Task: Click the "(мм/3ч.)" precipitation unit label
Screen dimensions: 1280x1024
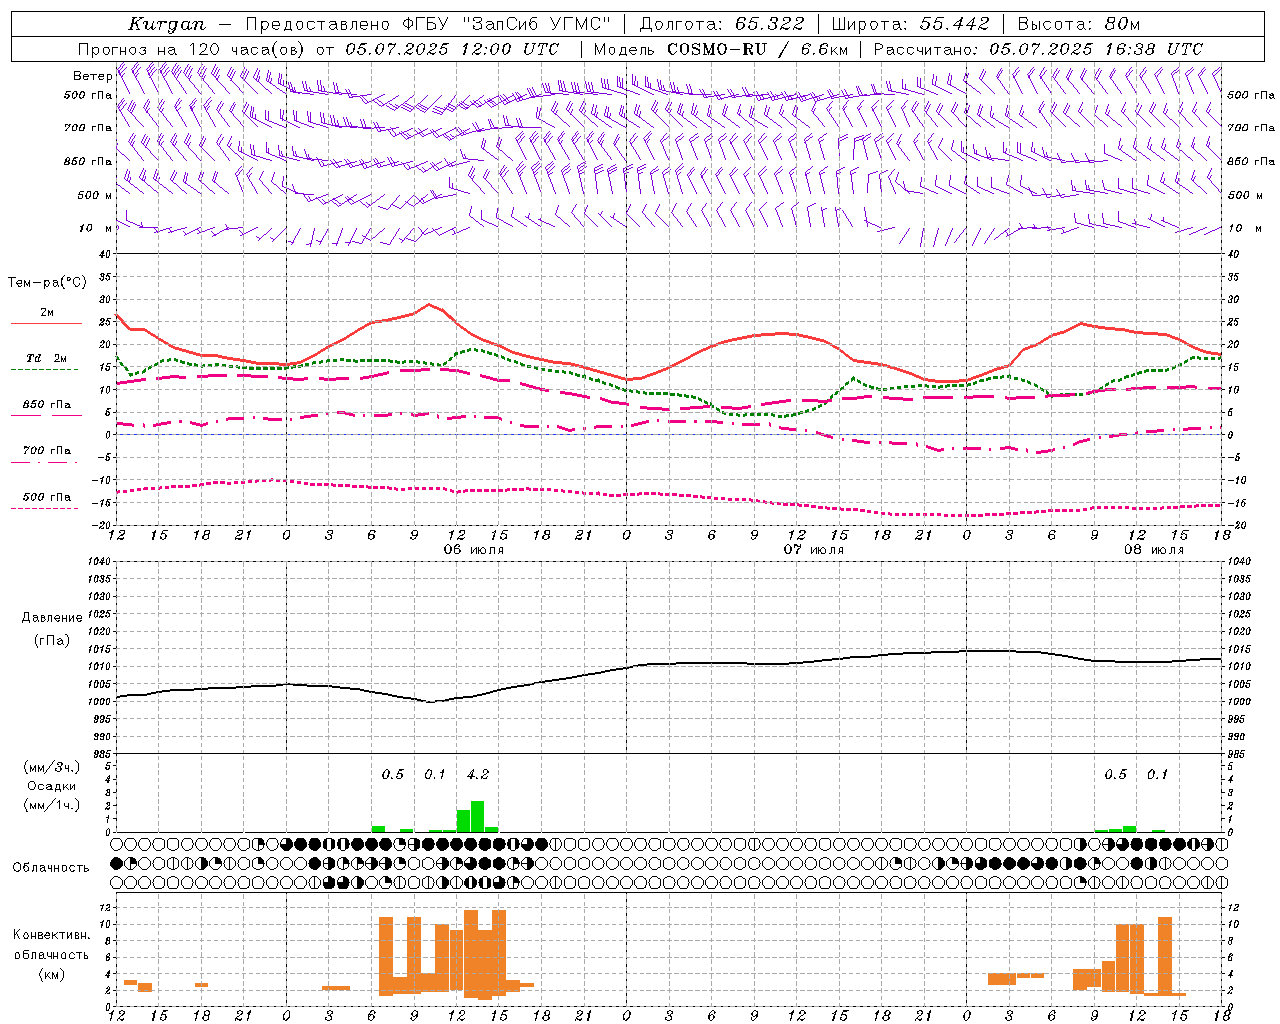Action: tap(51, 767)
